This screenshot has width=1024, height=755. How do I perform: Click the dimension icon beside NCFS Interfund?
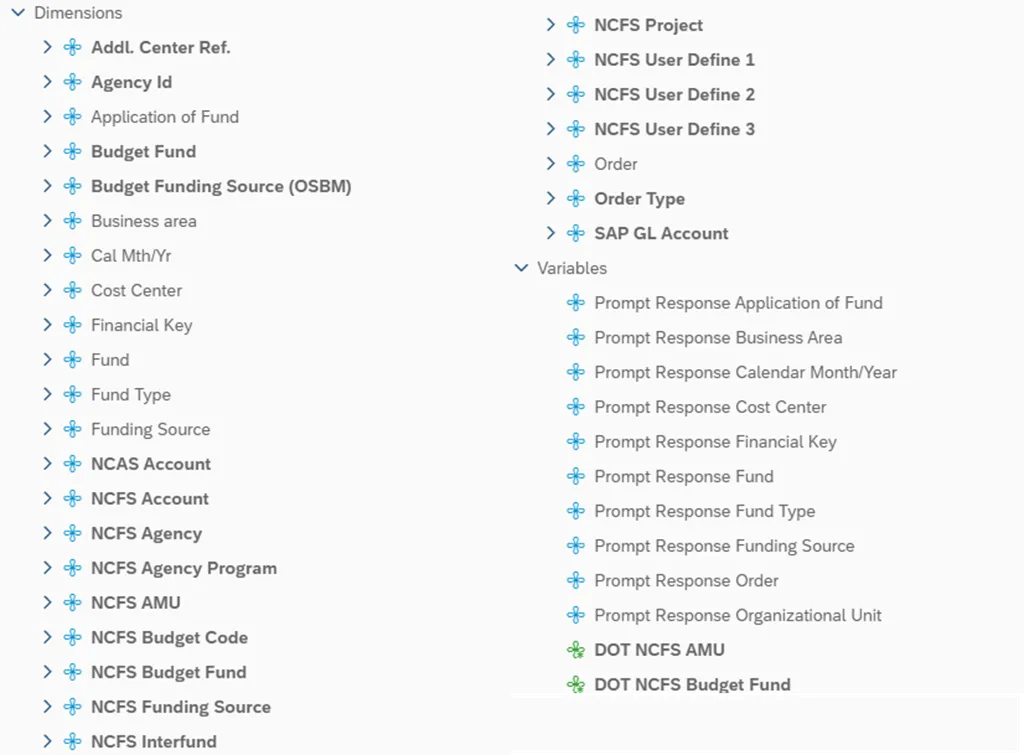click(x=72, y=742)
